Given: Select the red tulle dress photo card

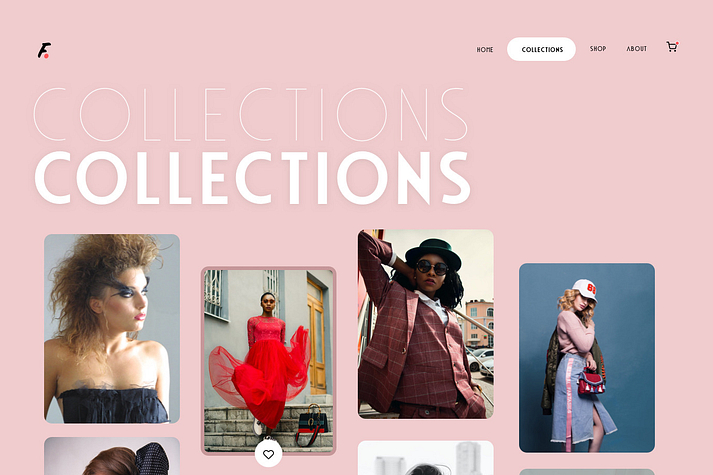Looking at the screenshot, I should [x=268, y=360].
